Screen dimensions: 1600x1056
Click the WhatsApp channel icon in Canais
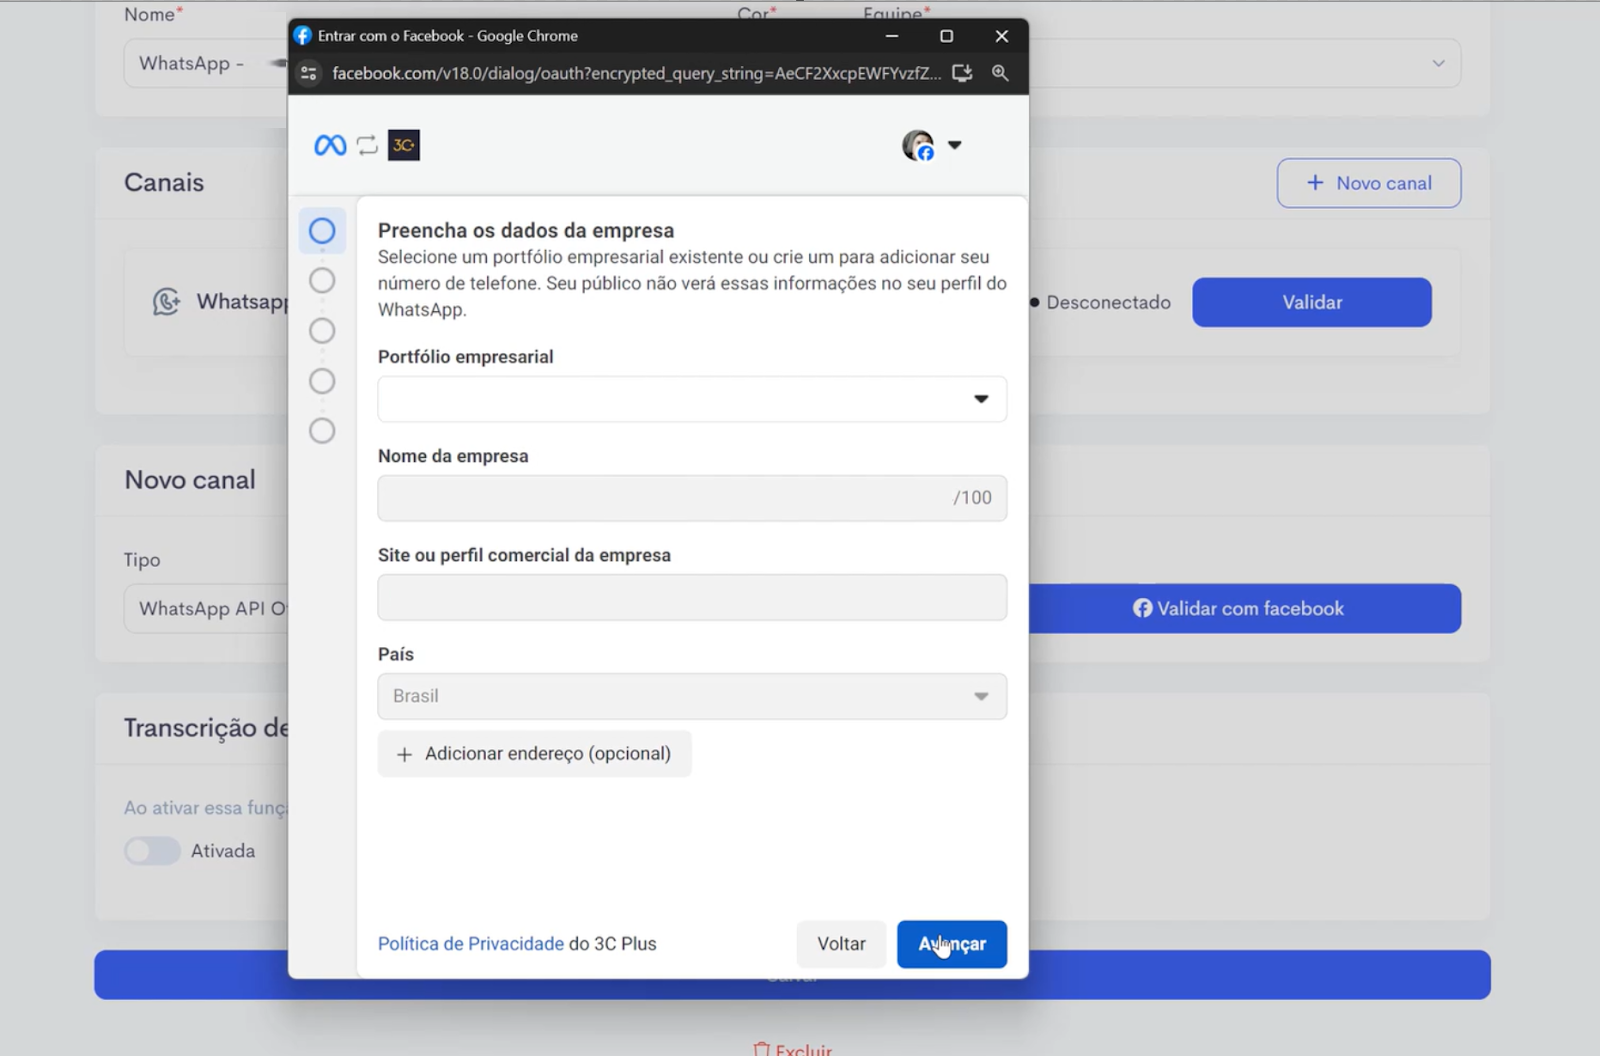coord(166,301)
